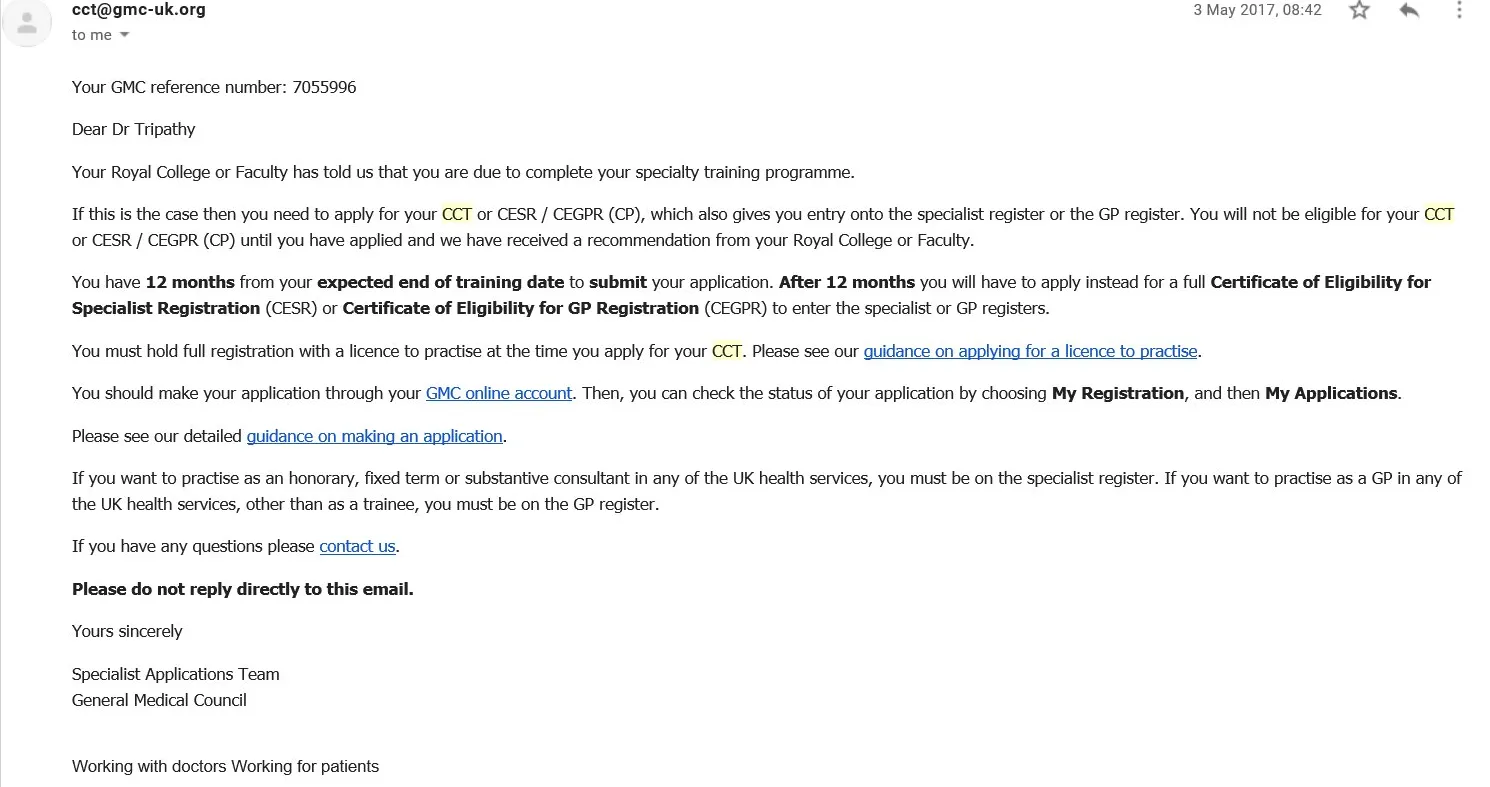Image resolution: width=1490 pixels, height=787 pixels.
Task: Click the GMC reference number 7055996
Action: pos(324,87)
